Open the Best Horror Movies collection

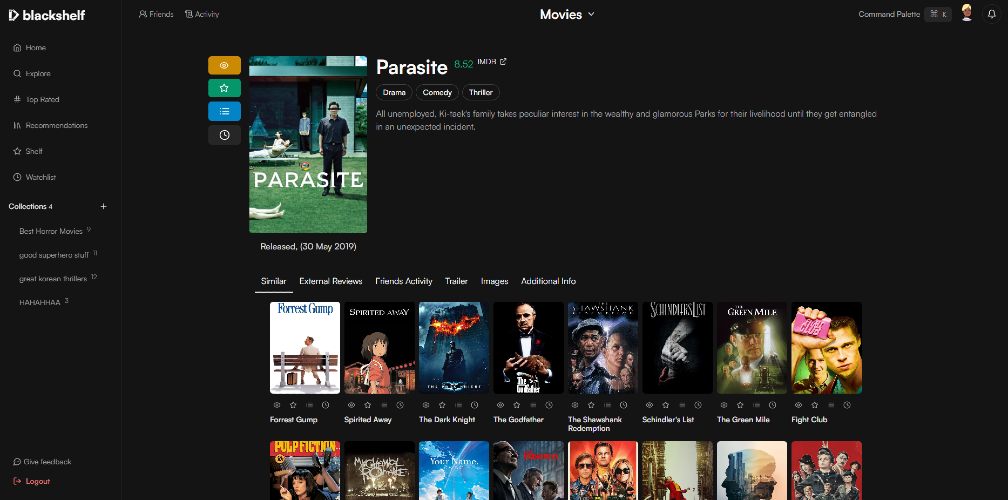[x=55, y=231]
